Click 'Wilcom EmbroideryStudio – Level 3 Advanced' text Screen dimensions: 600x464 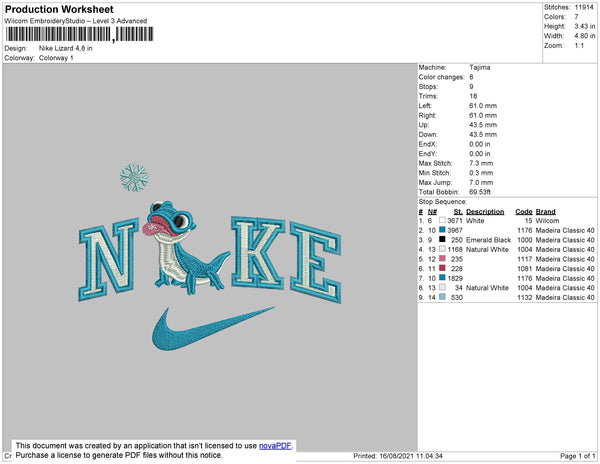[x=76, y=21]
